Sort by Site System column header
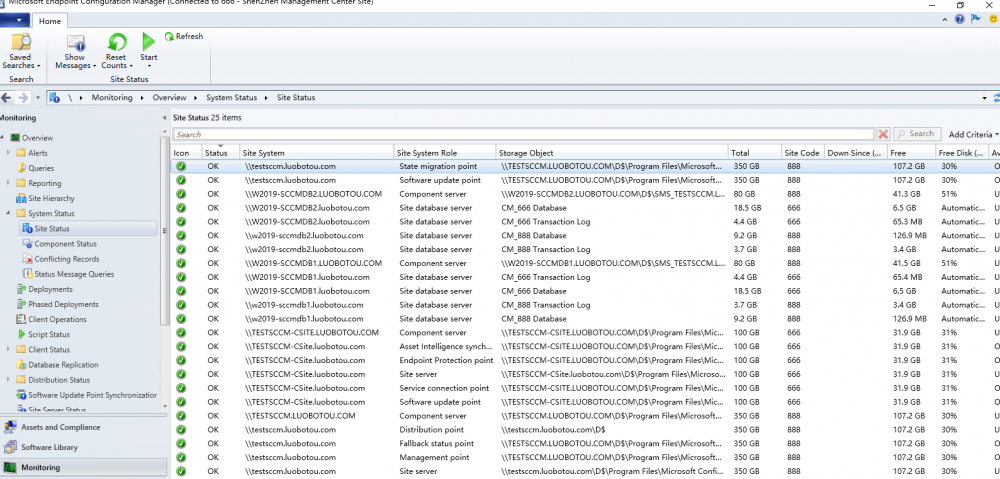This screenshot has height=479, width=1000. click(316, 153)
